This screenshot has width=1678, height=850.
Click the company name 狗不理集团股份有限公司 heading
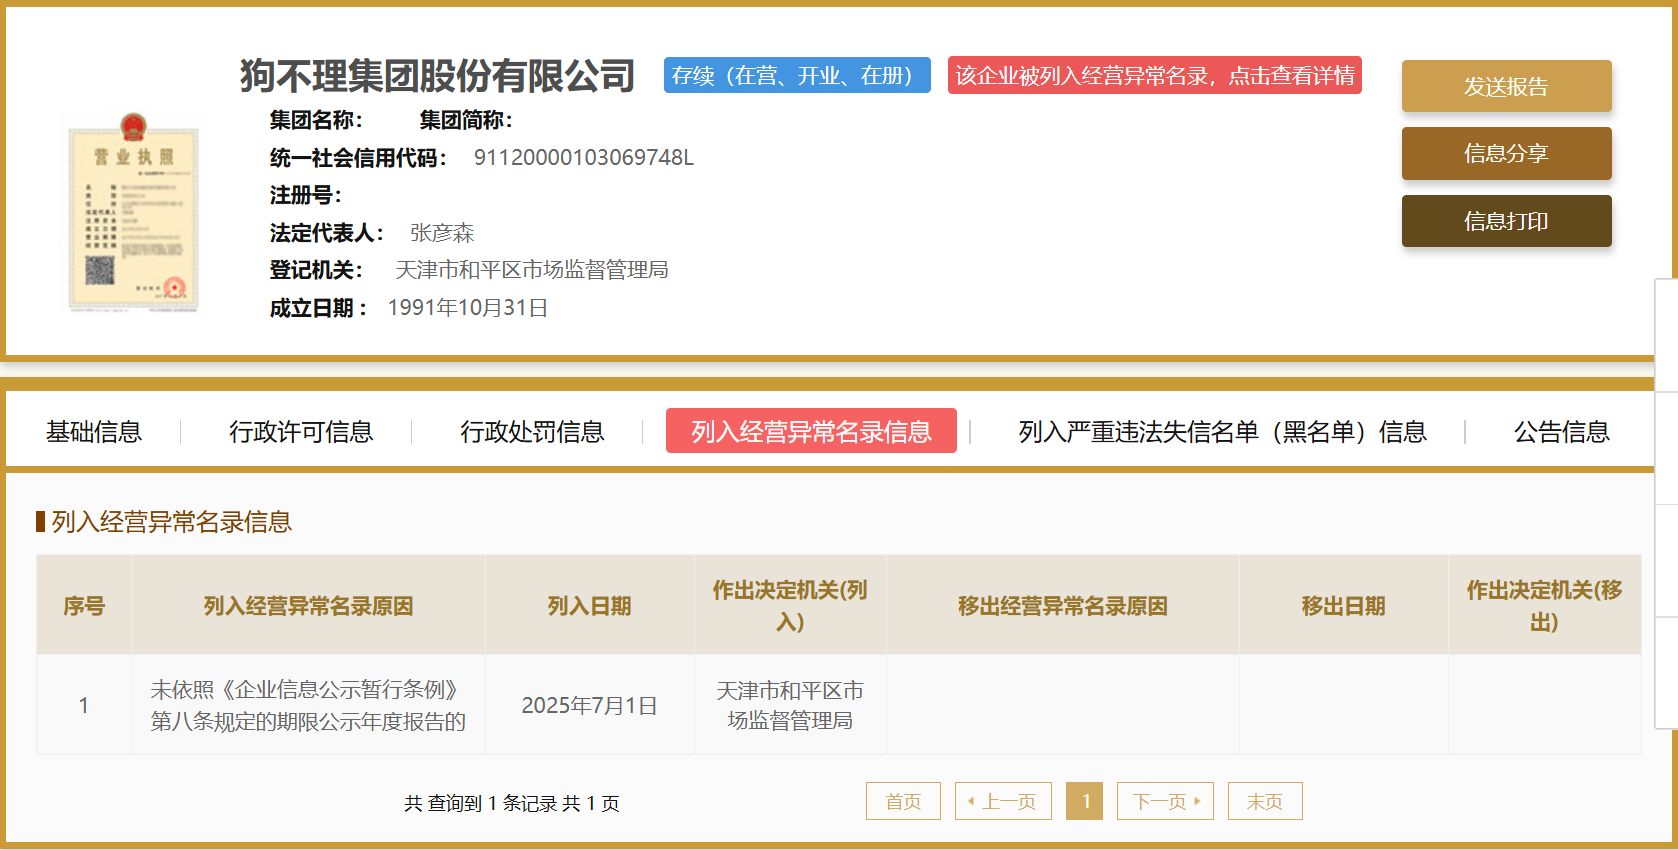437,76
